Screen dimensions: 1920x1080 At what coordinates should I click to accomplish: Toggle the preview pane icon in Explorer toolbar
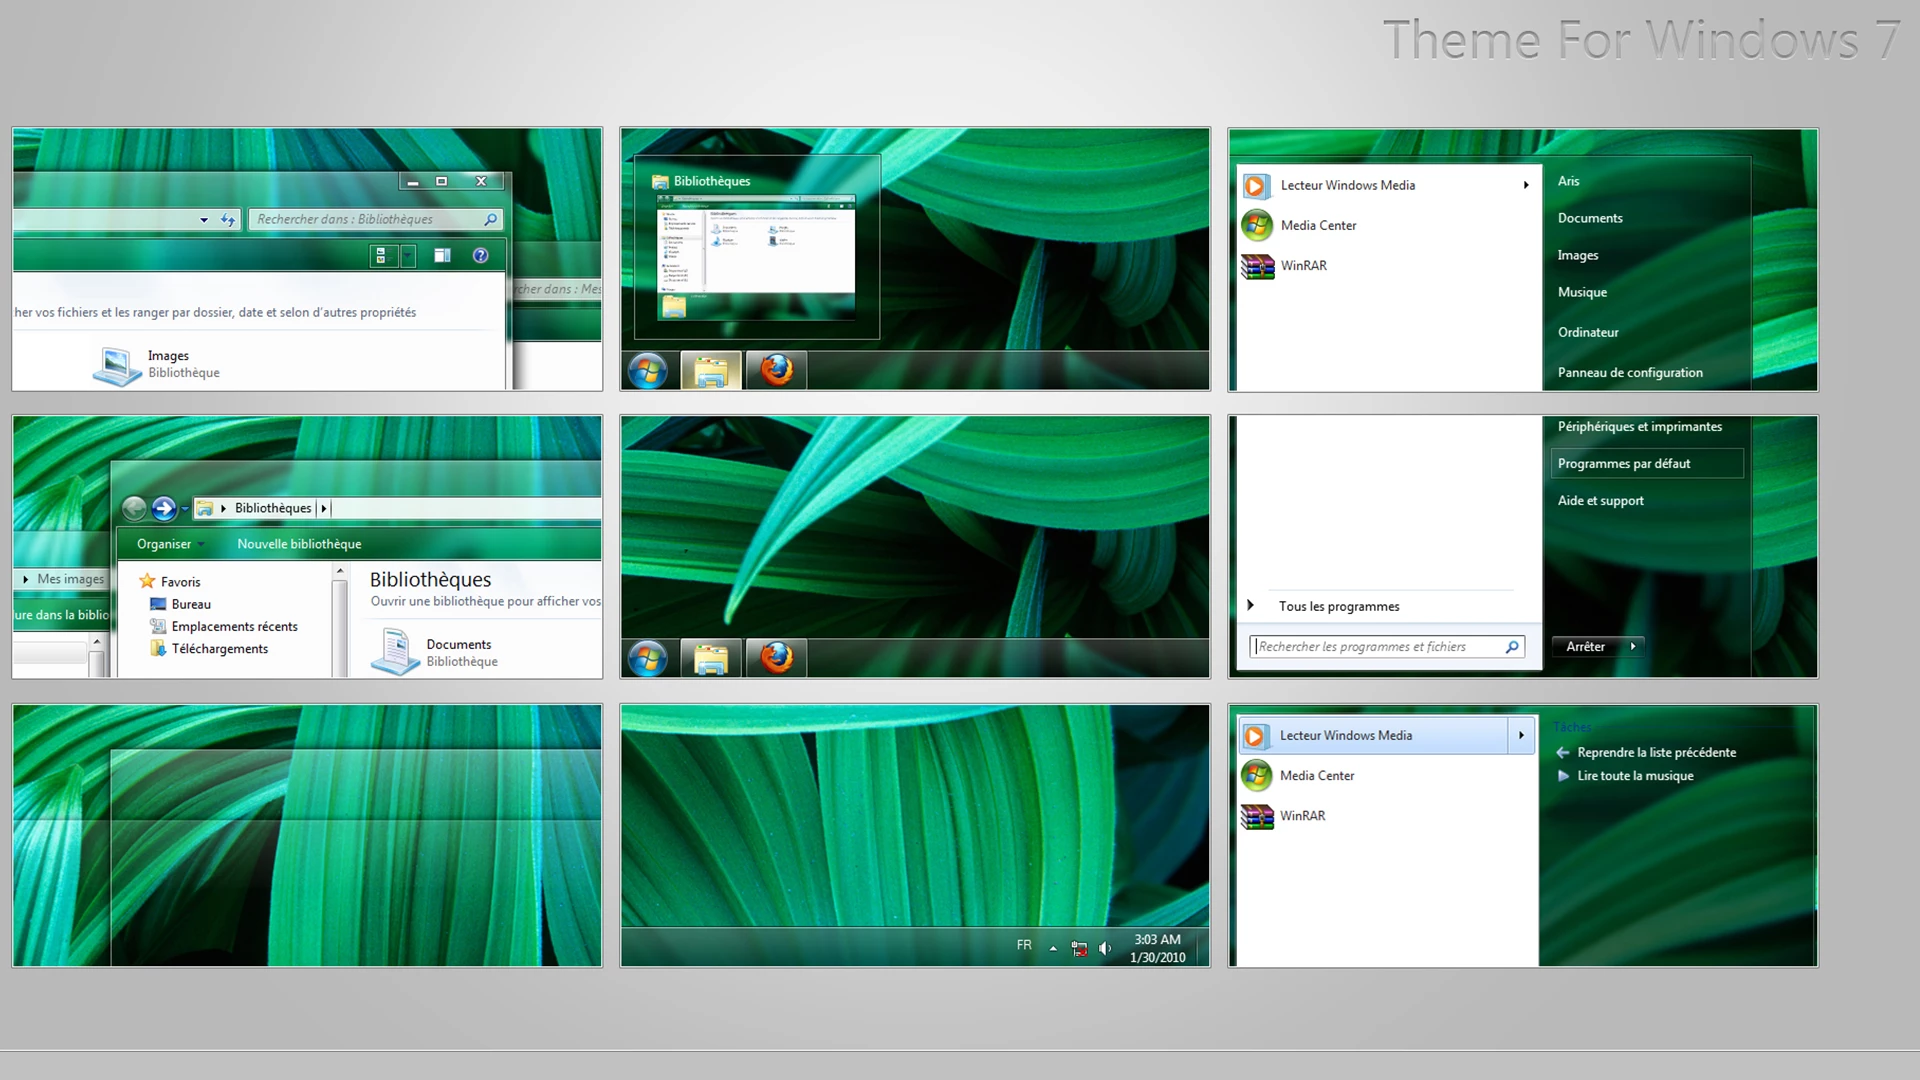click(x=442, y=255)
